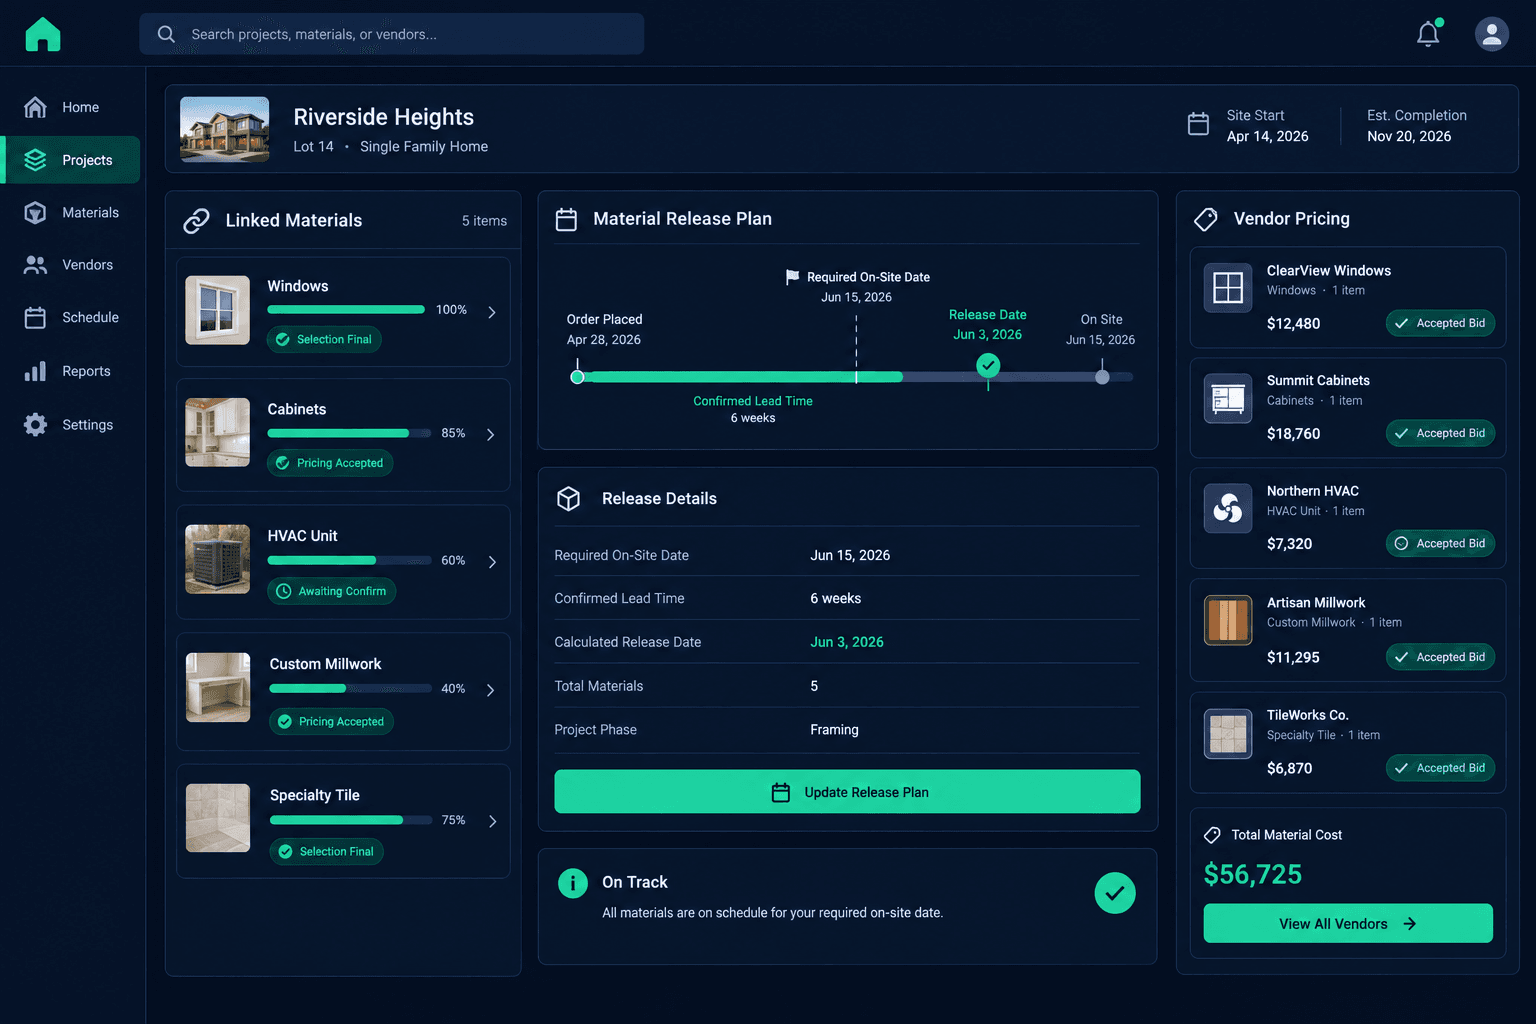Click the Total Material Cost tag icon
Image resolution: width=1536 pixels, height=1024 pixels.
1213,835
